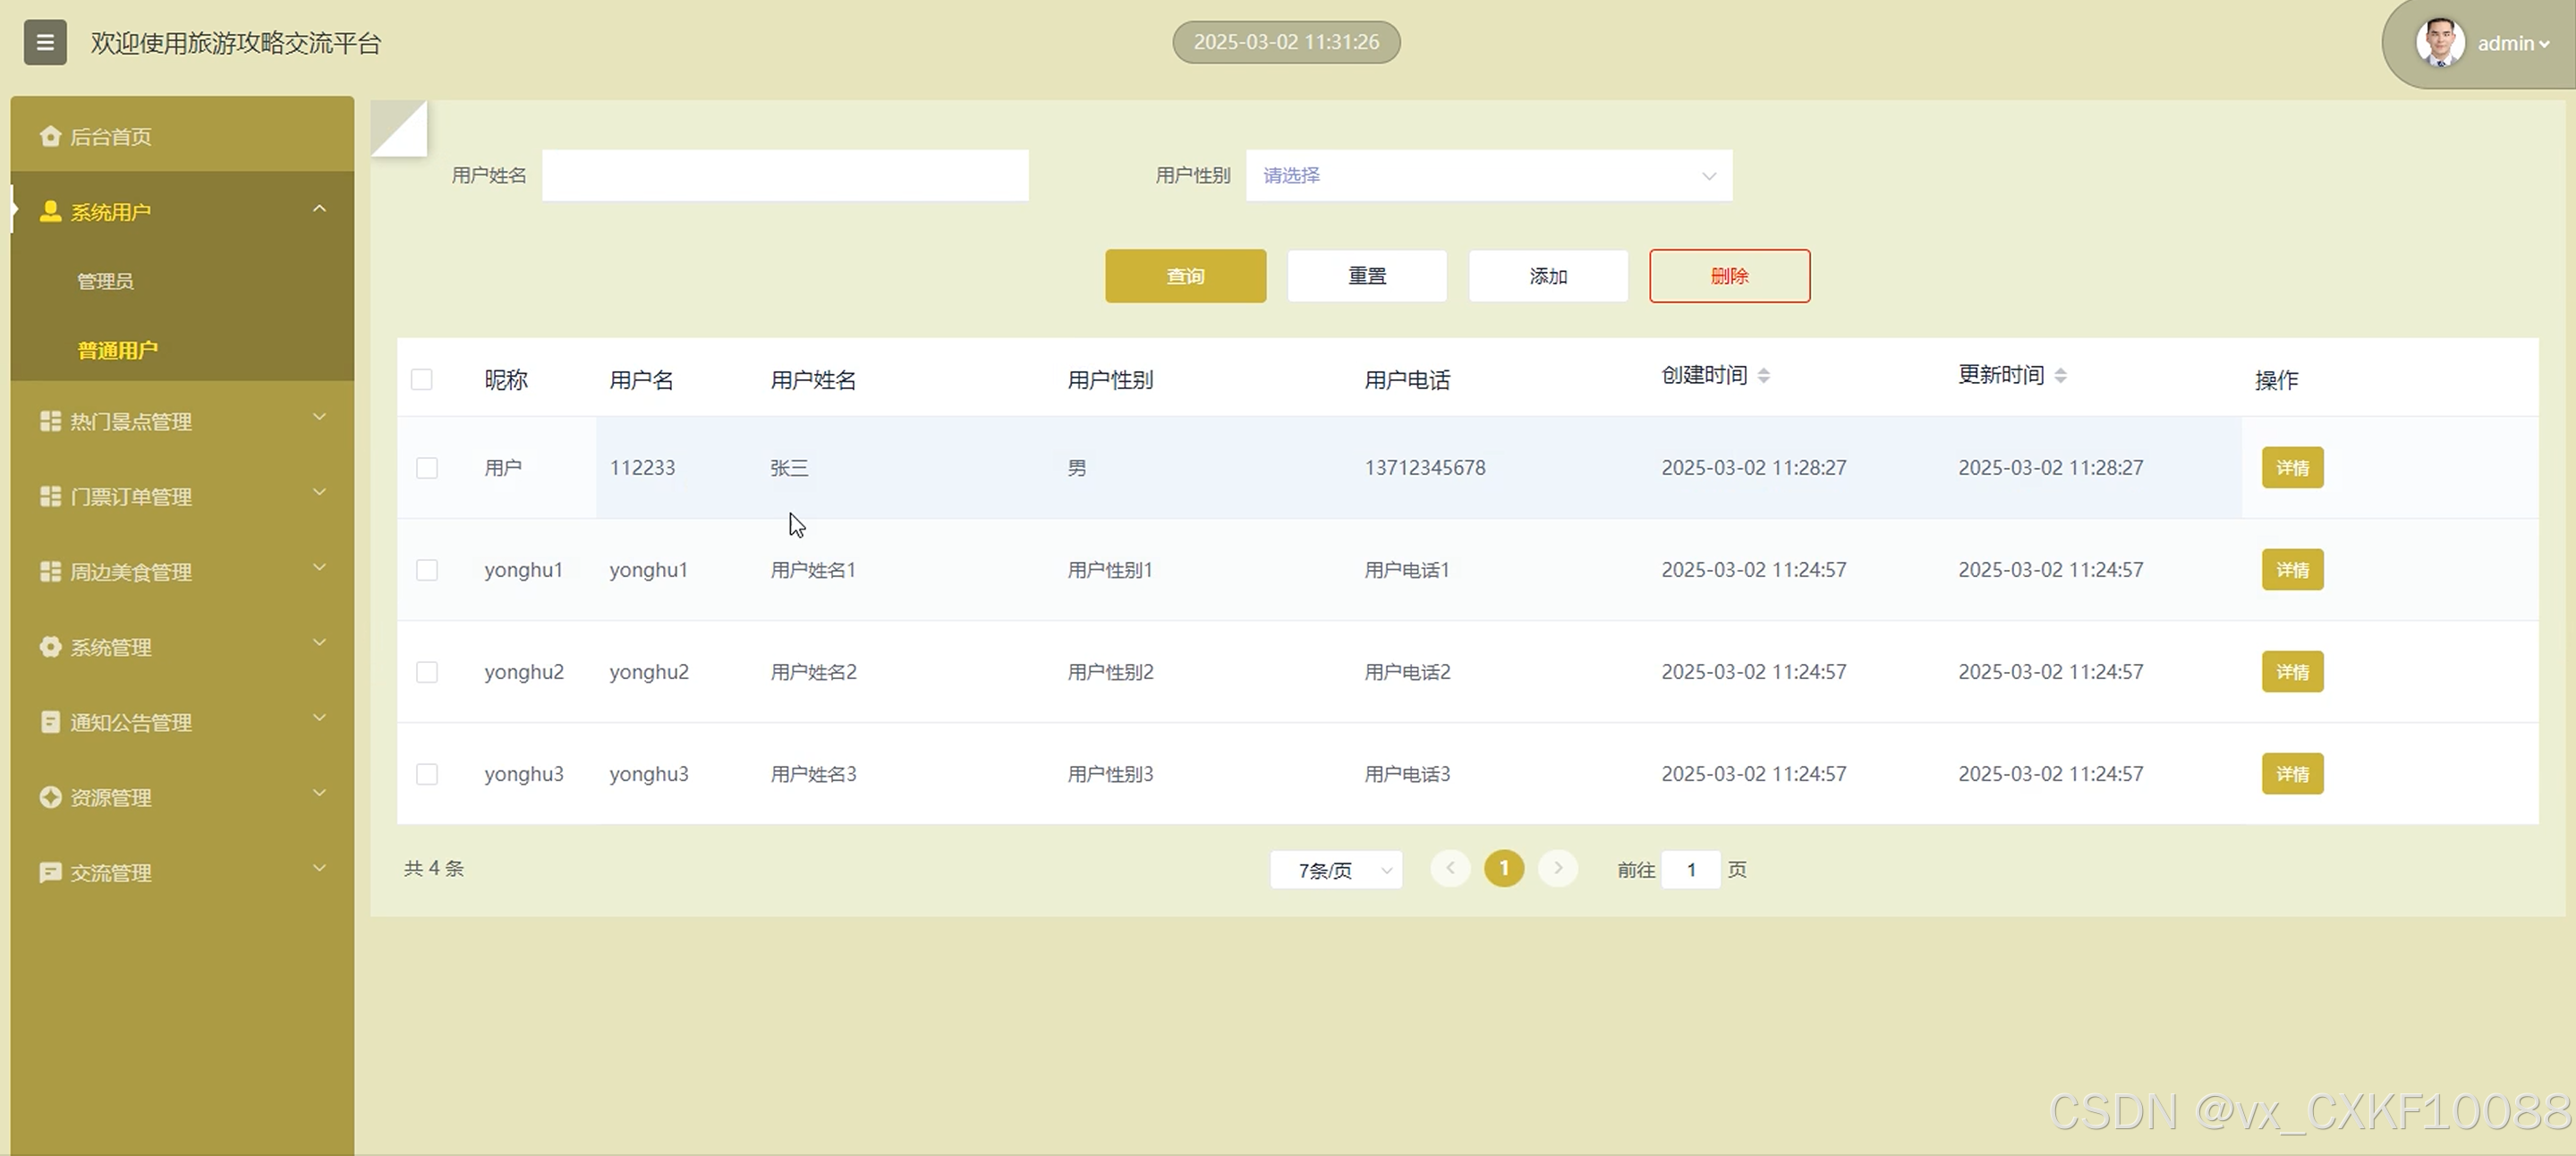Select the yonghu2 row checkbox
This screenshot has height=1156, width=2576.
(427, 672)
